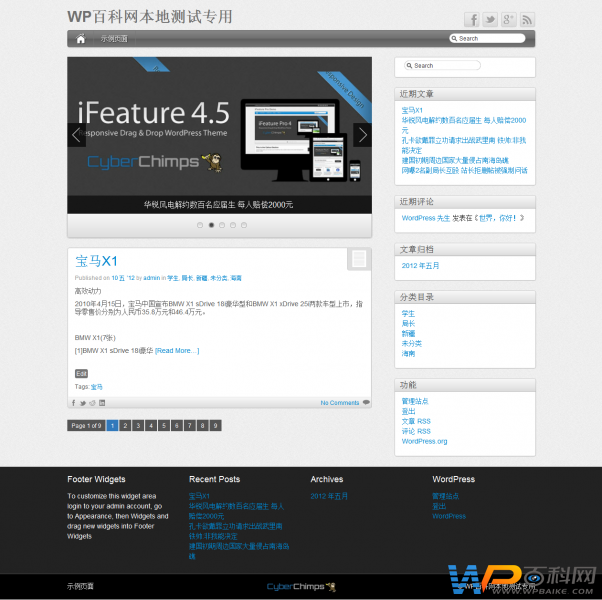Go to pagination page 7

point(190,425)
